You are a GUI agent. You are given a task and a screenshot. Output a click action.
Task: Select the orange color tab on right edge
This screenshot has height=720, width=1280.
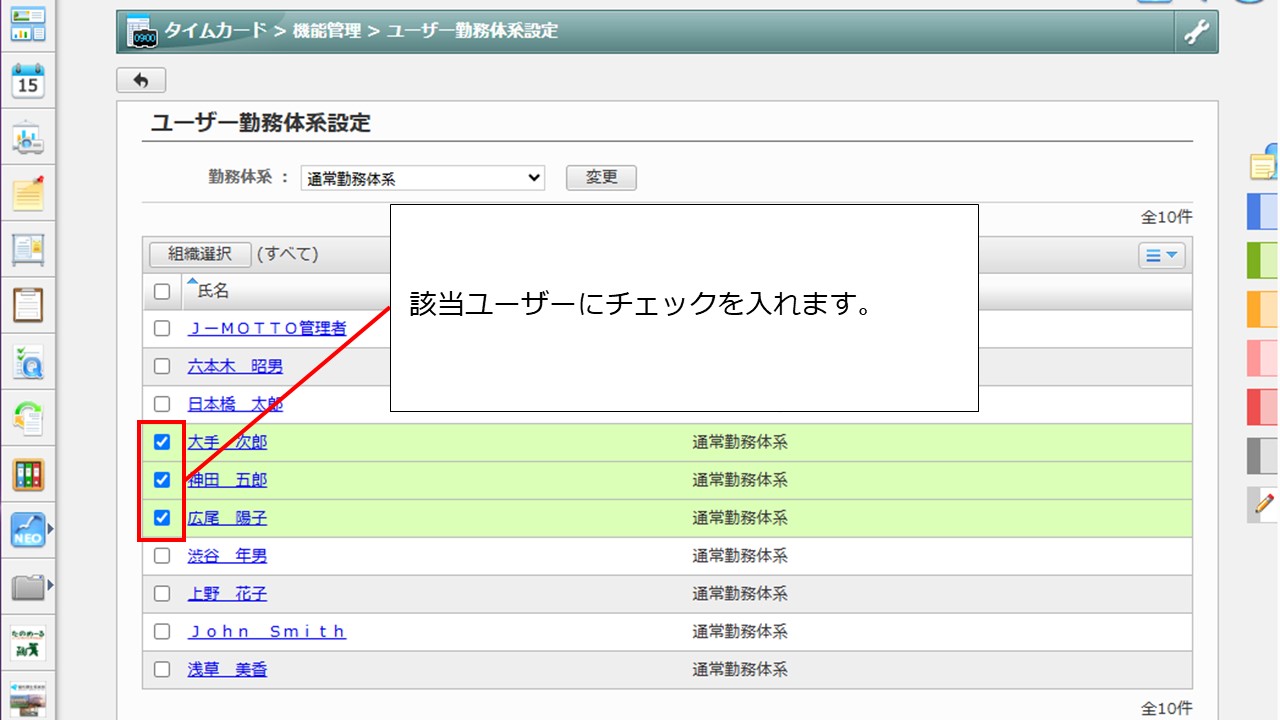click(x=1263, y=309)
